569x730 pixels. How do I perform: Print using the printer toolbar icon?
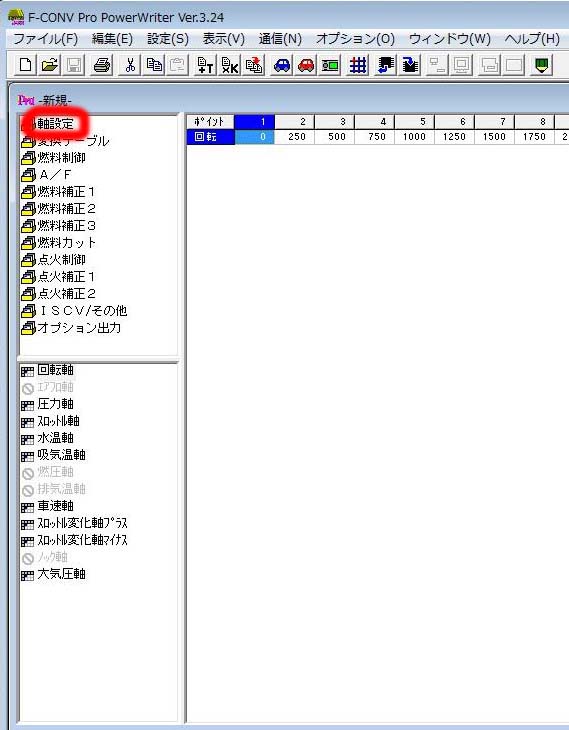(x=102, y=65)
